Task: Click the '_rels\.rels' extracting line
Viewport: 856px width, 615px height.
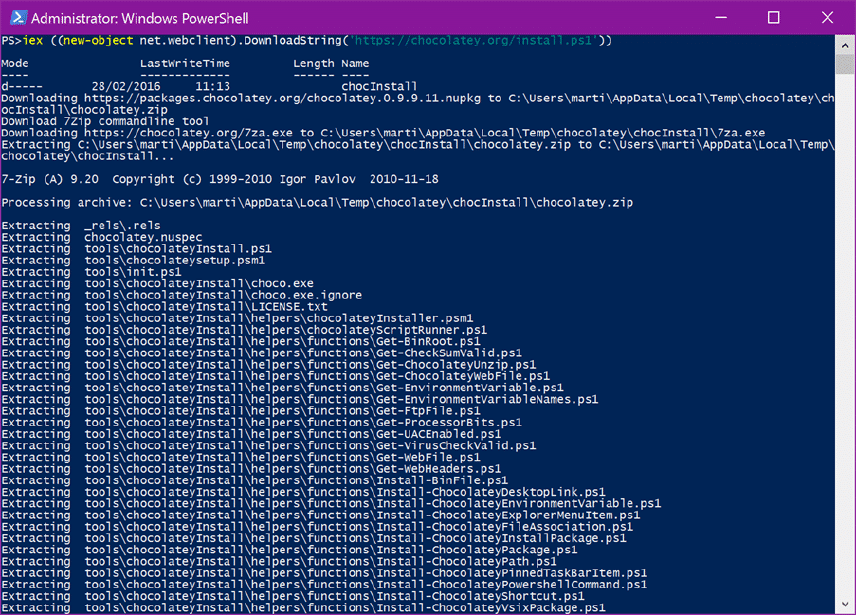Action: pos(81,225)
